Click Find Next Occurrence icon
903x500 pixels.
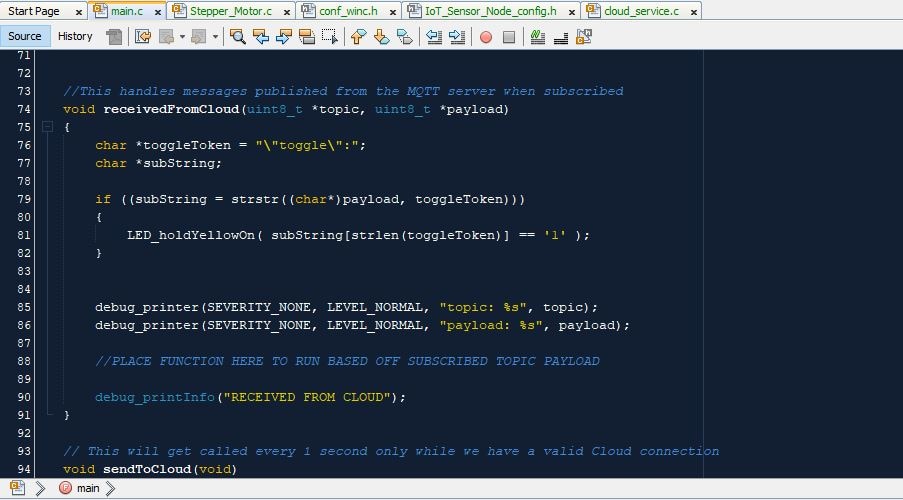point(283,37)
